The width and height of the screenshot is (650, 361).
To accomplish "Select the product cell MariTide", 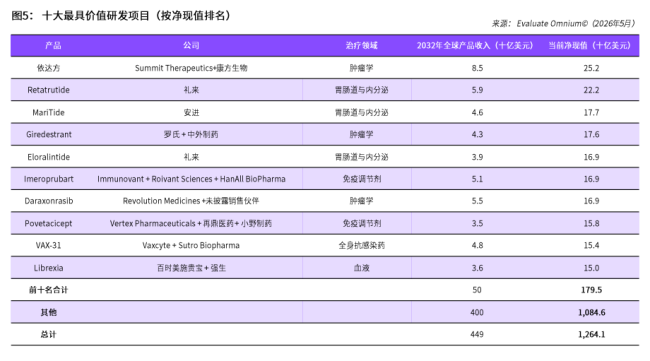I will [x=49, y=112].
